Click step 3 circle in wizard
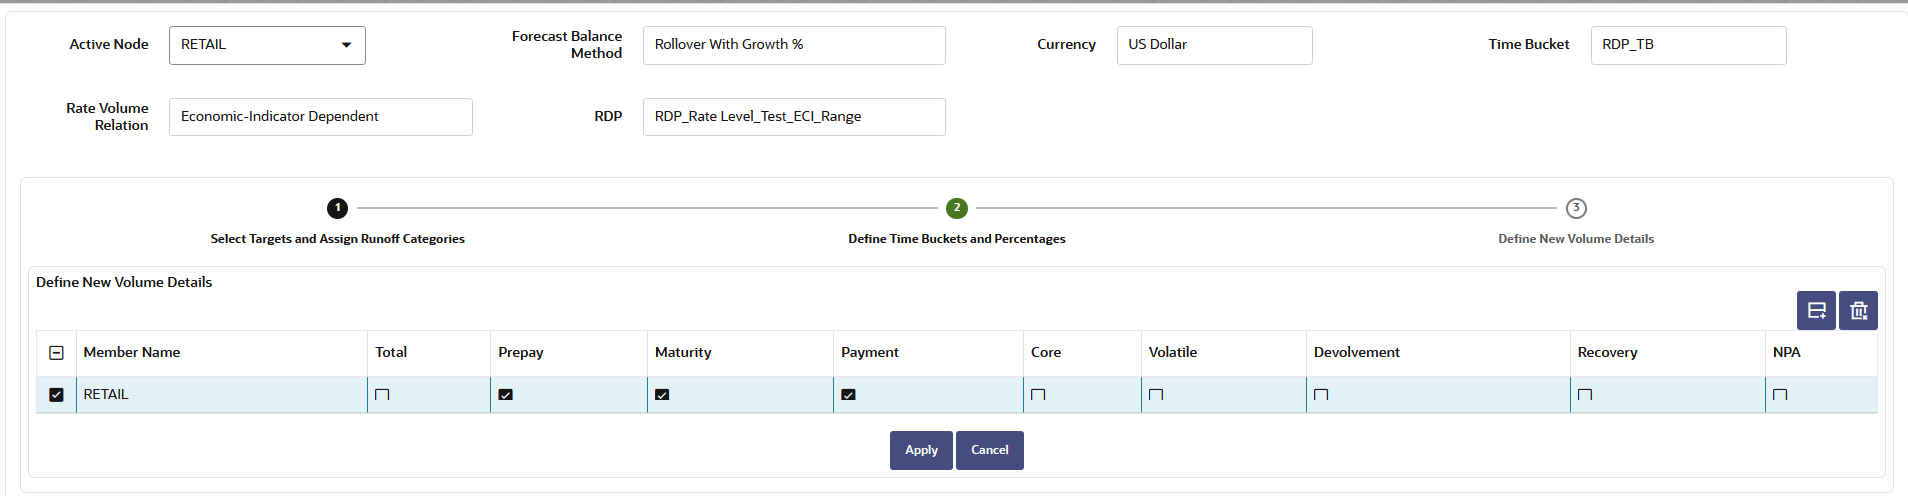 (1576, 208)
